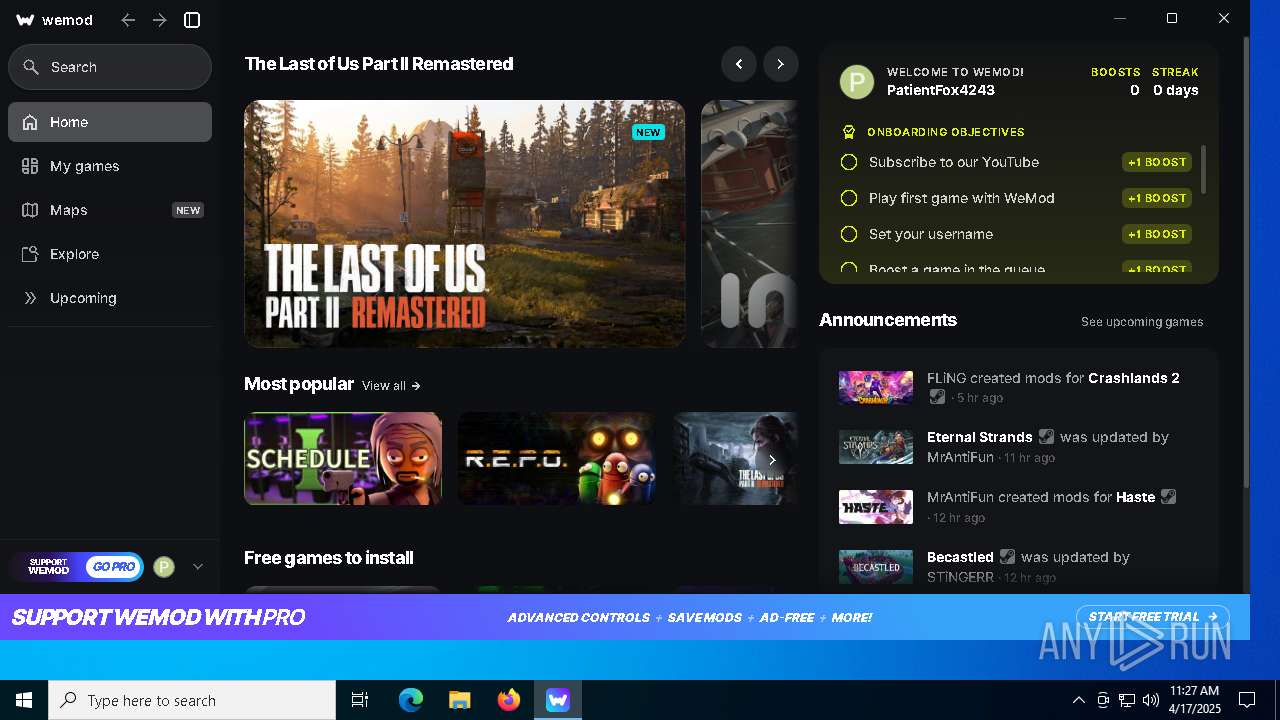The image size is (1280, 720).
Task: Open My games in sidebar
Action: pos(110,166)
